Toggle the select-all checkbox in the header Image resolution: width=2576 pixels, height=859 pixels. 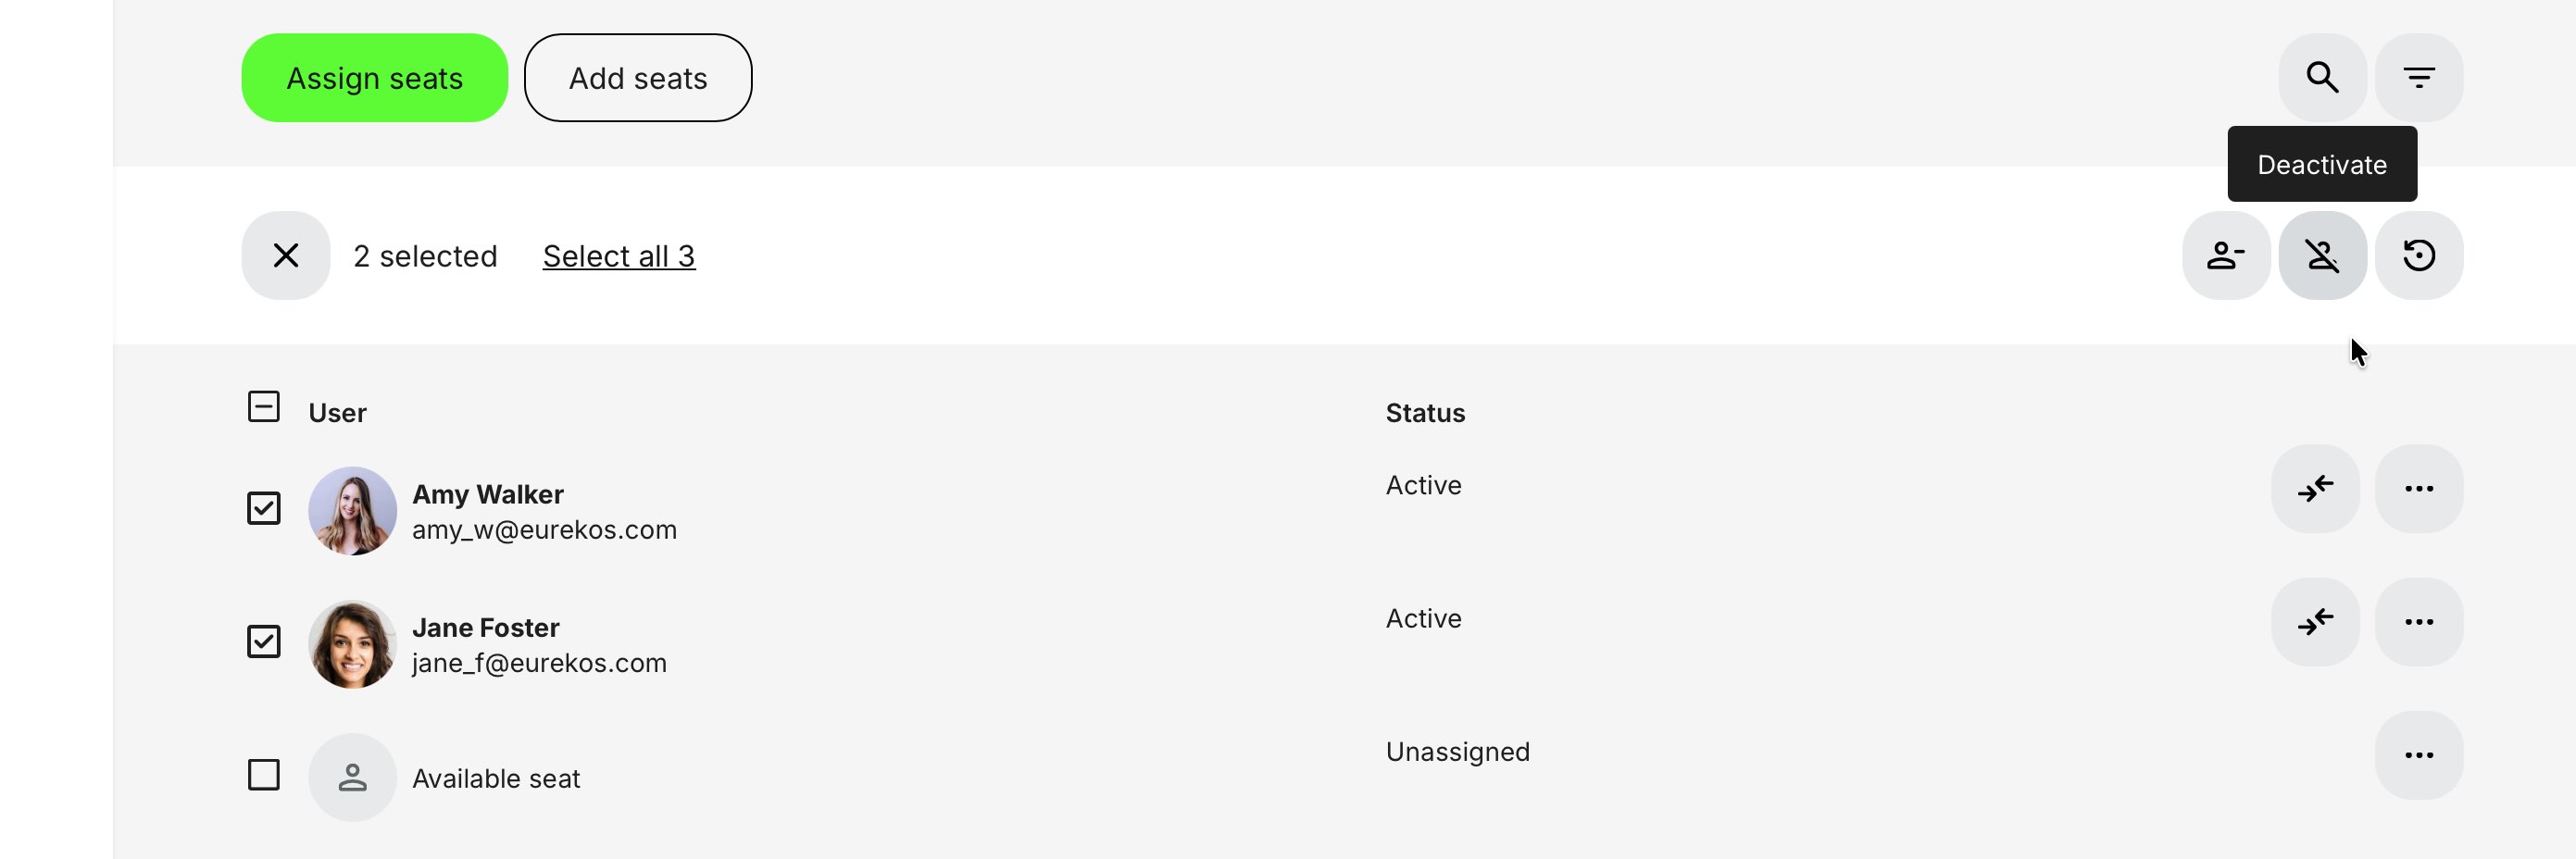263,407
